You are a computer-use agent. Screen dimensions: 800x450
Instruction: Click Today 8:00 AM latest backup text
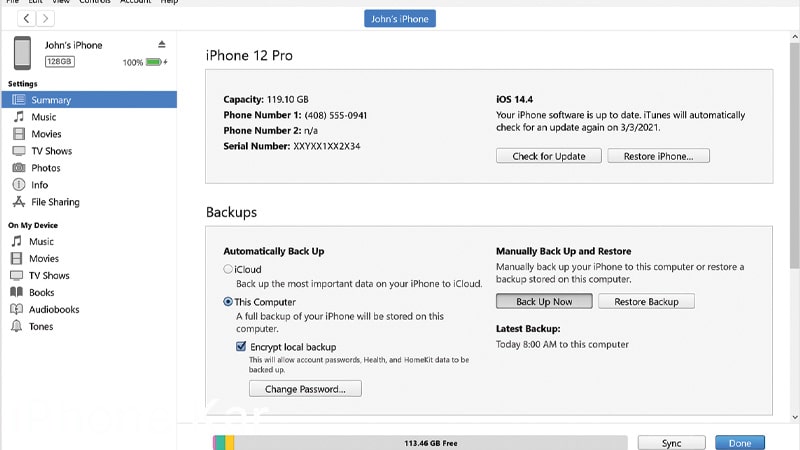pos(562,344)
